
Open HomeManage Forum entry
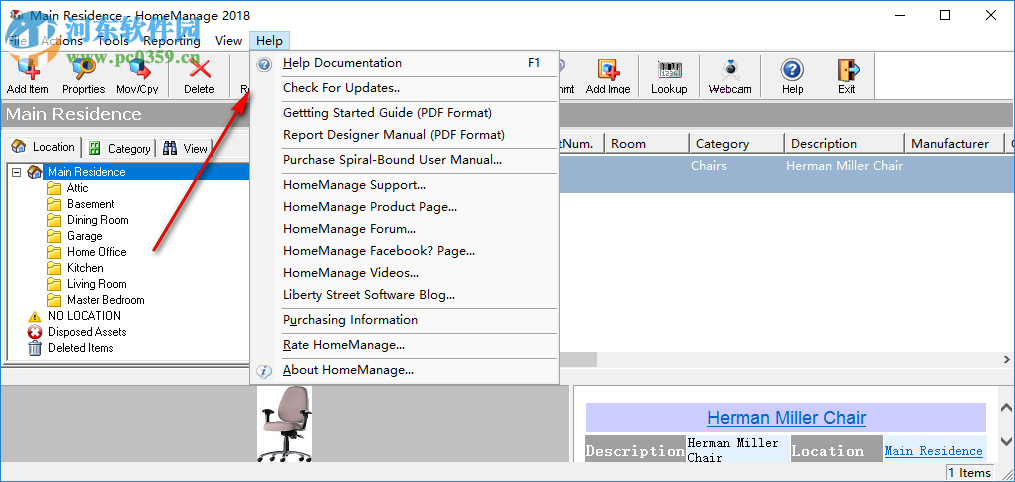coord(404,229)
